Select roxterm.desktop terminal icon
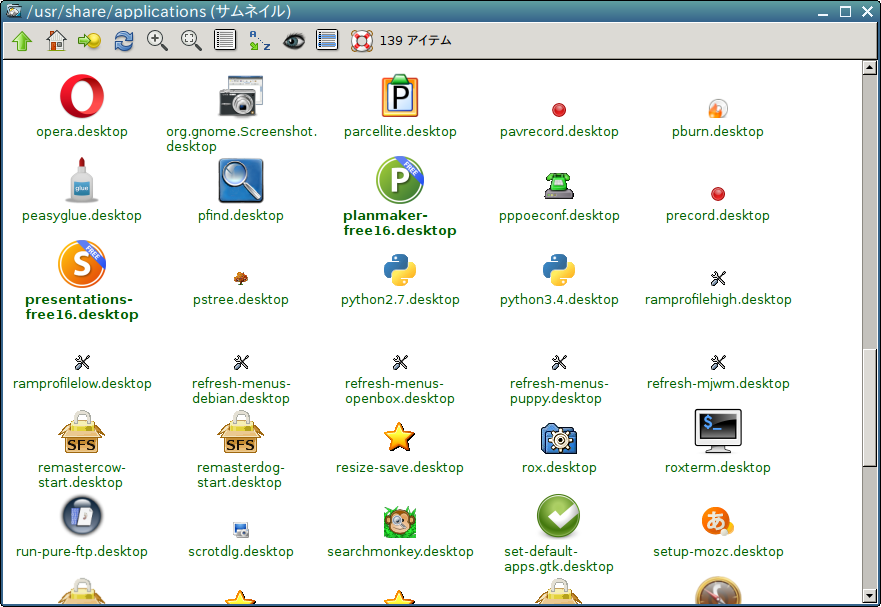 [x=718, y=431]
